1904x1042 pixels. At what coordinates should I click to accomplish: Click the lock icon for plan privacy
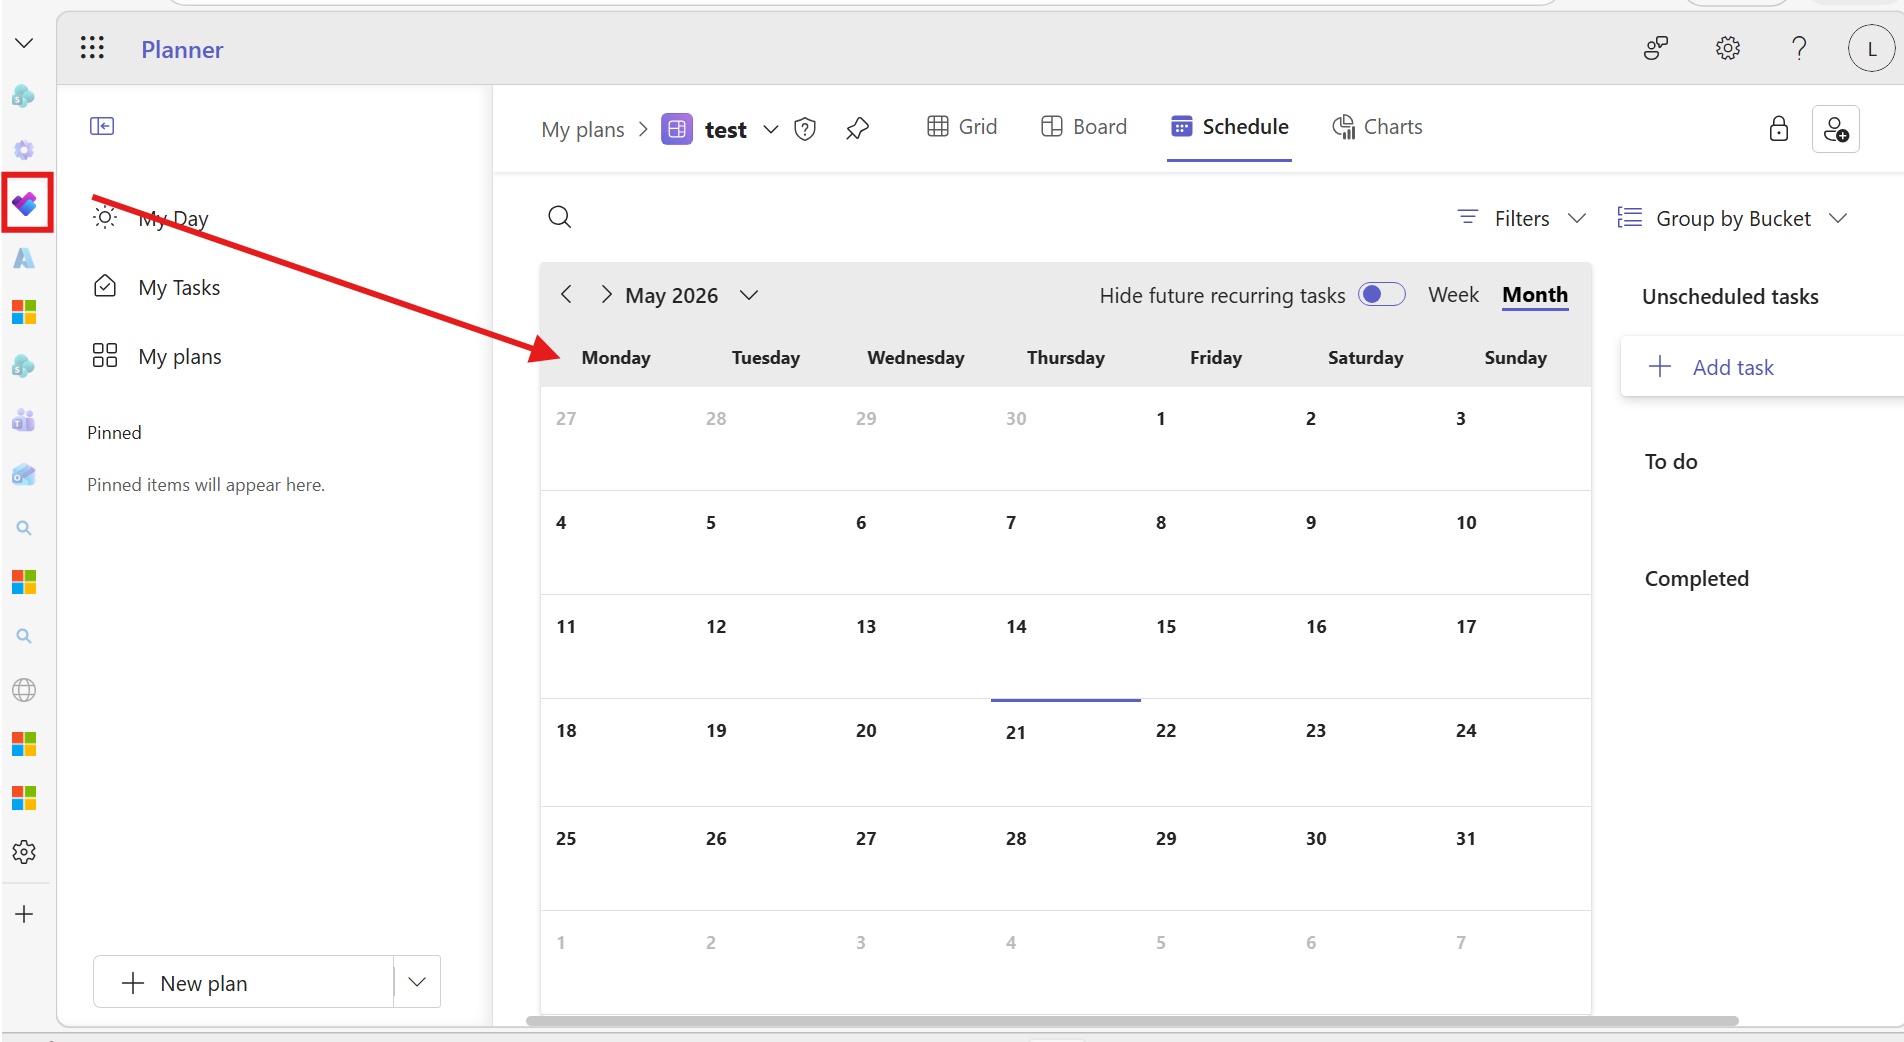[1779, 128]
